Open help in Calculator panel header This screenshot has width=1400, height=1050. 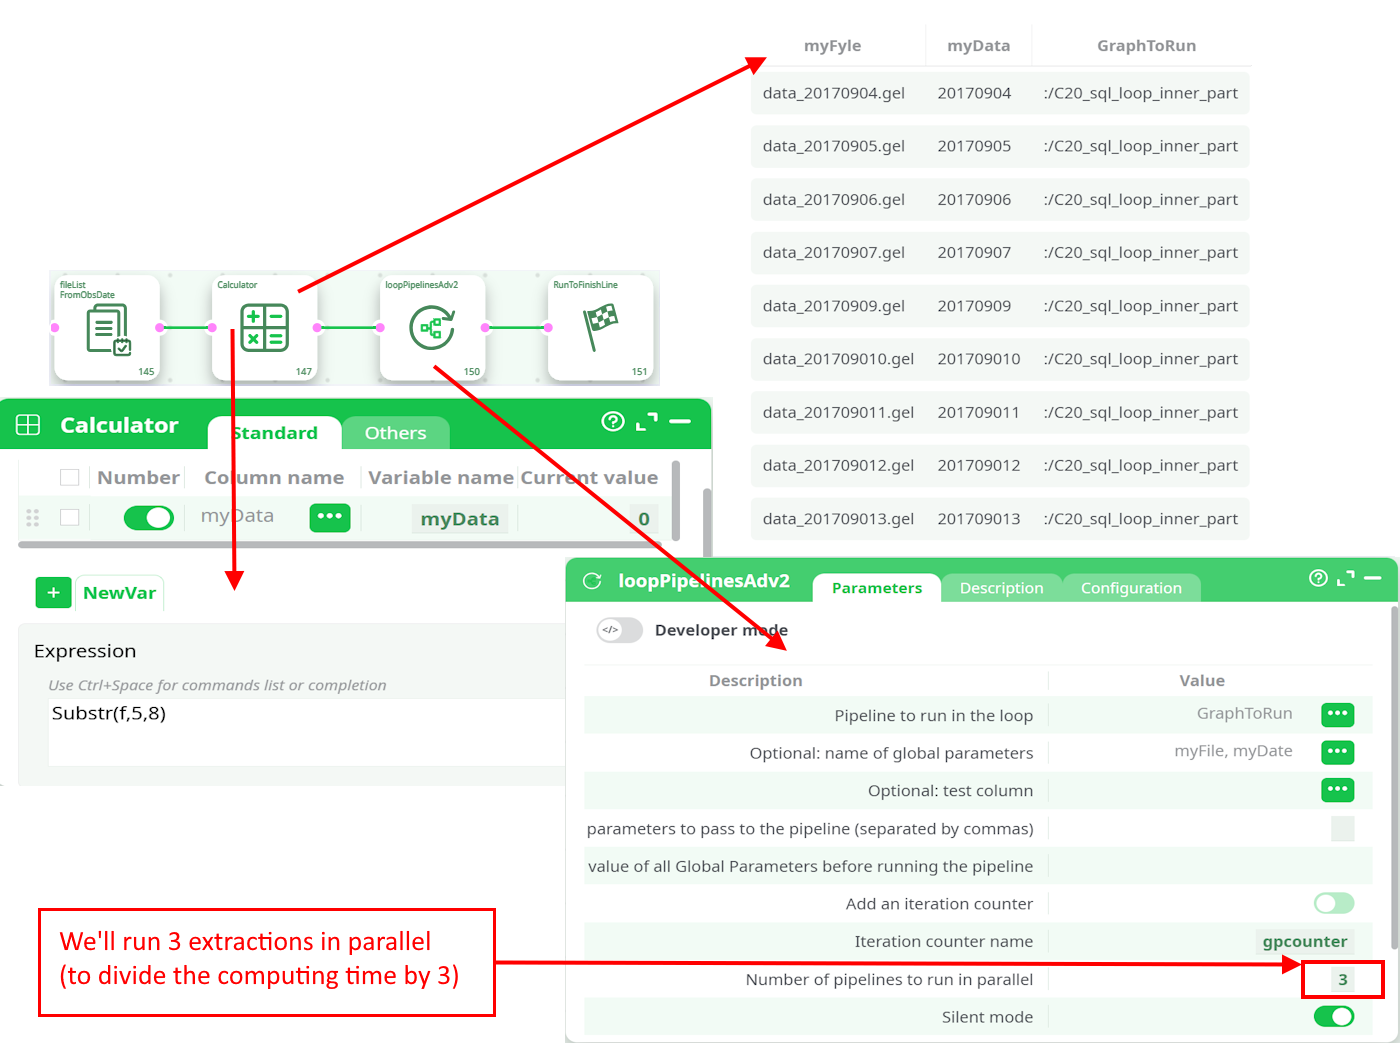pos(612,422)
